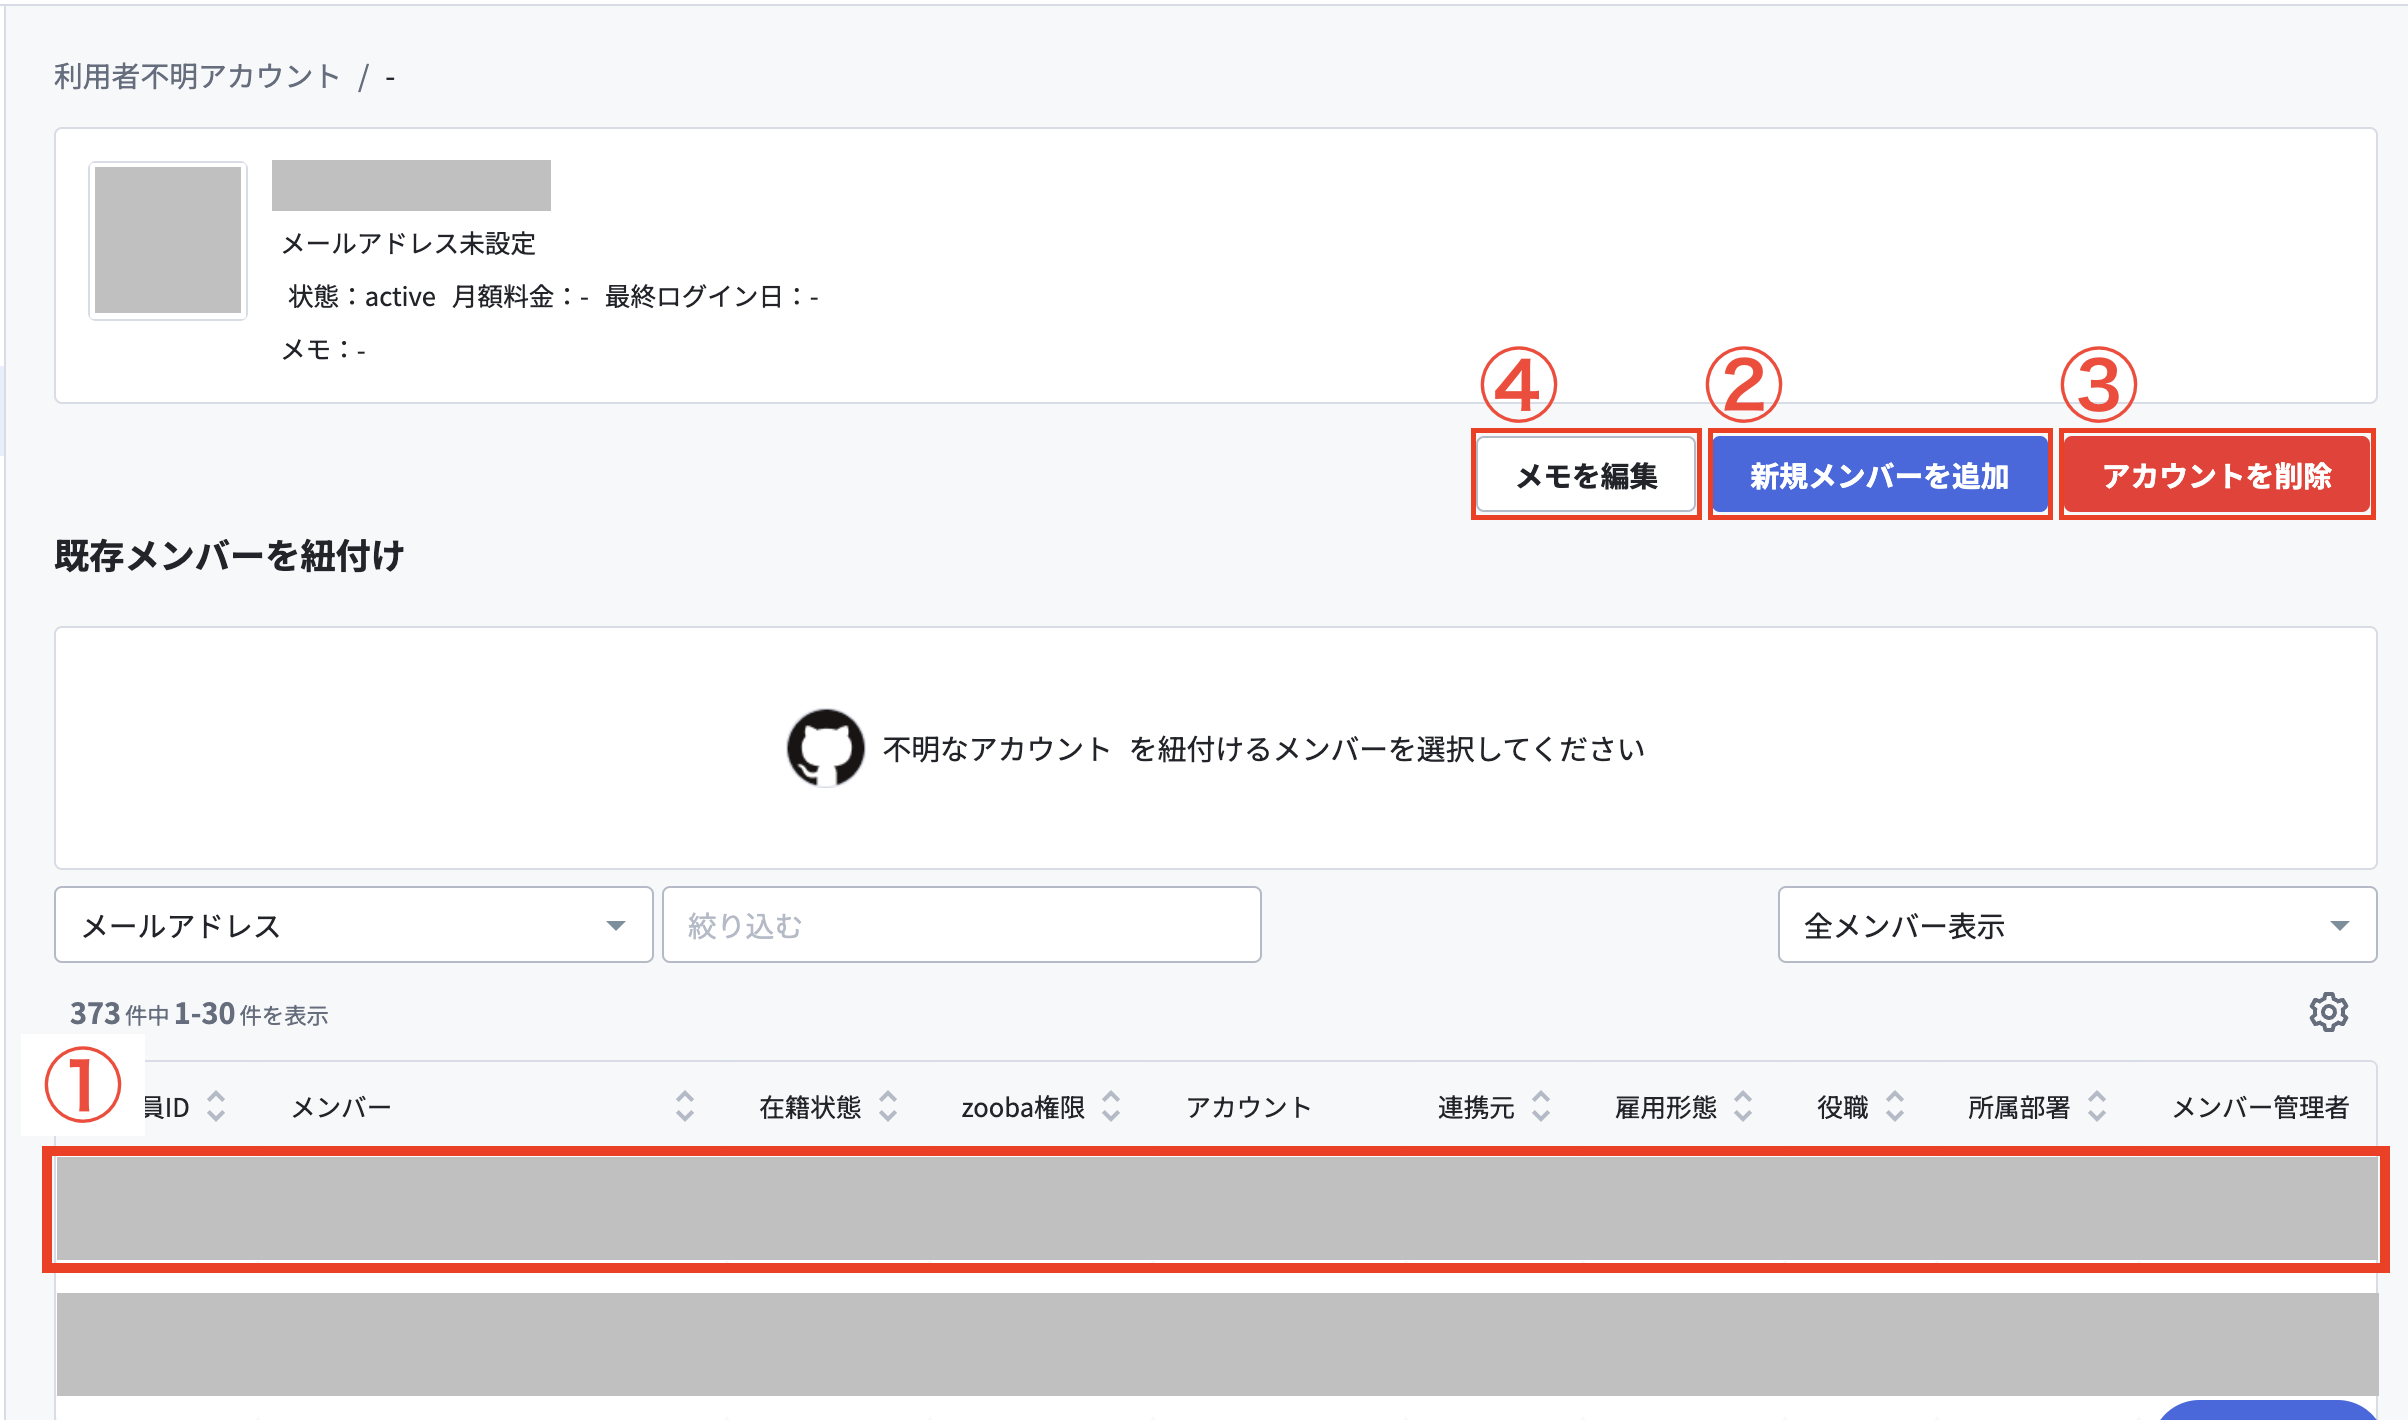Screen dimensions: 2408x1420
Task: Open the メールアドレス filter dropdown
Action: pyautogui.click(x=354, y=925)
